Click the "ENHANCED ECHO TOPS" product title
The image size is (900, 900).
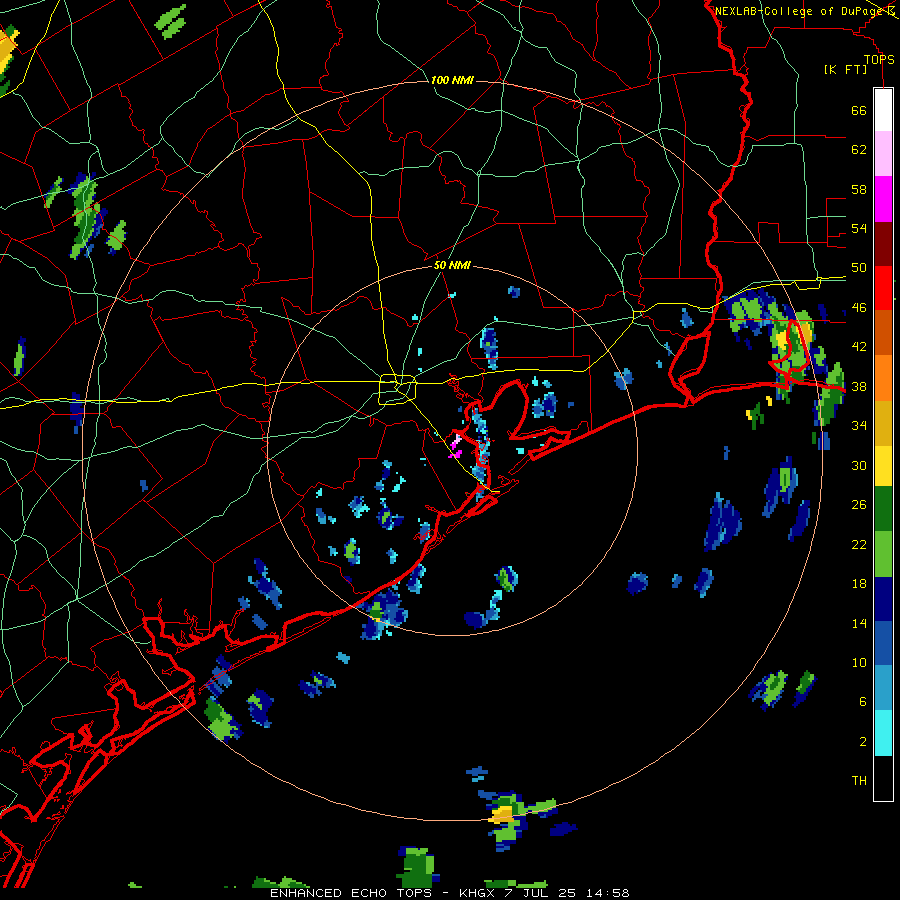point(351,893)
